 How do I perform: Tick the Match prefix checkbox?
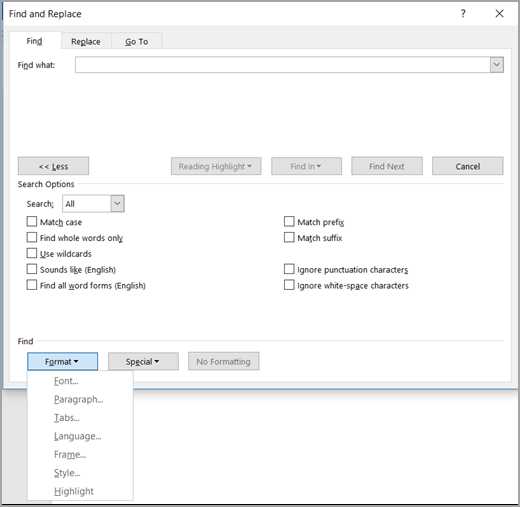click(x=289, y=222)
